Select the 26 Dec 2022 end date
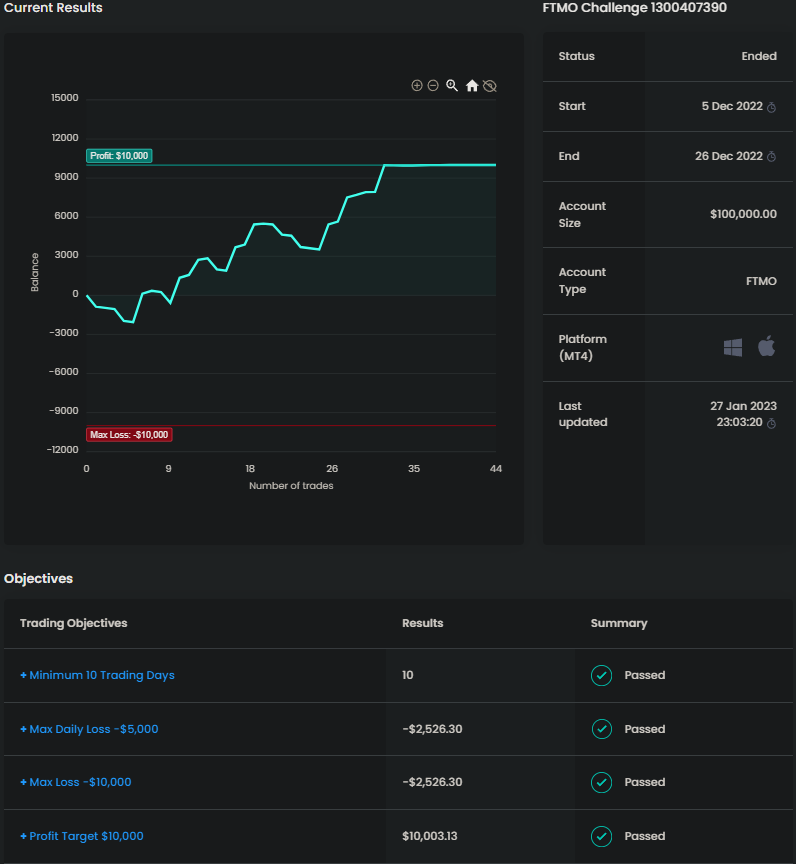The width and height of the screenshot is (796, 864). coord(729,156)
